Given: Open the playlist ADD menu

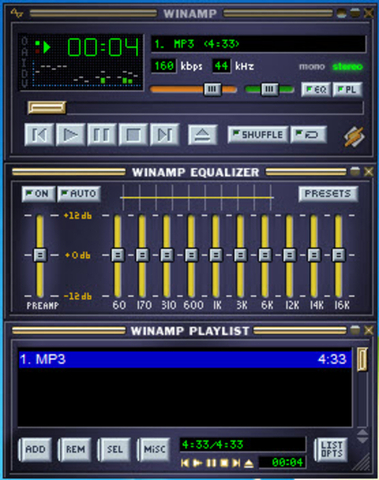Looking at the screenshot, I should (35, 449).
